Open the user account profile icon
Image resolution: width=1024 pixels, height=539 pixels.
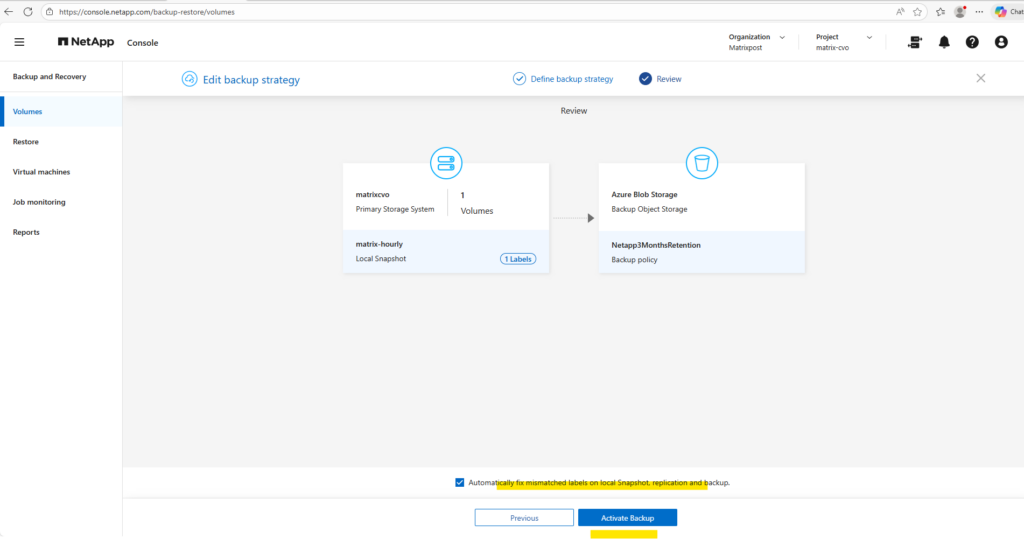1001,42
